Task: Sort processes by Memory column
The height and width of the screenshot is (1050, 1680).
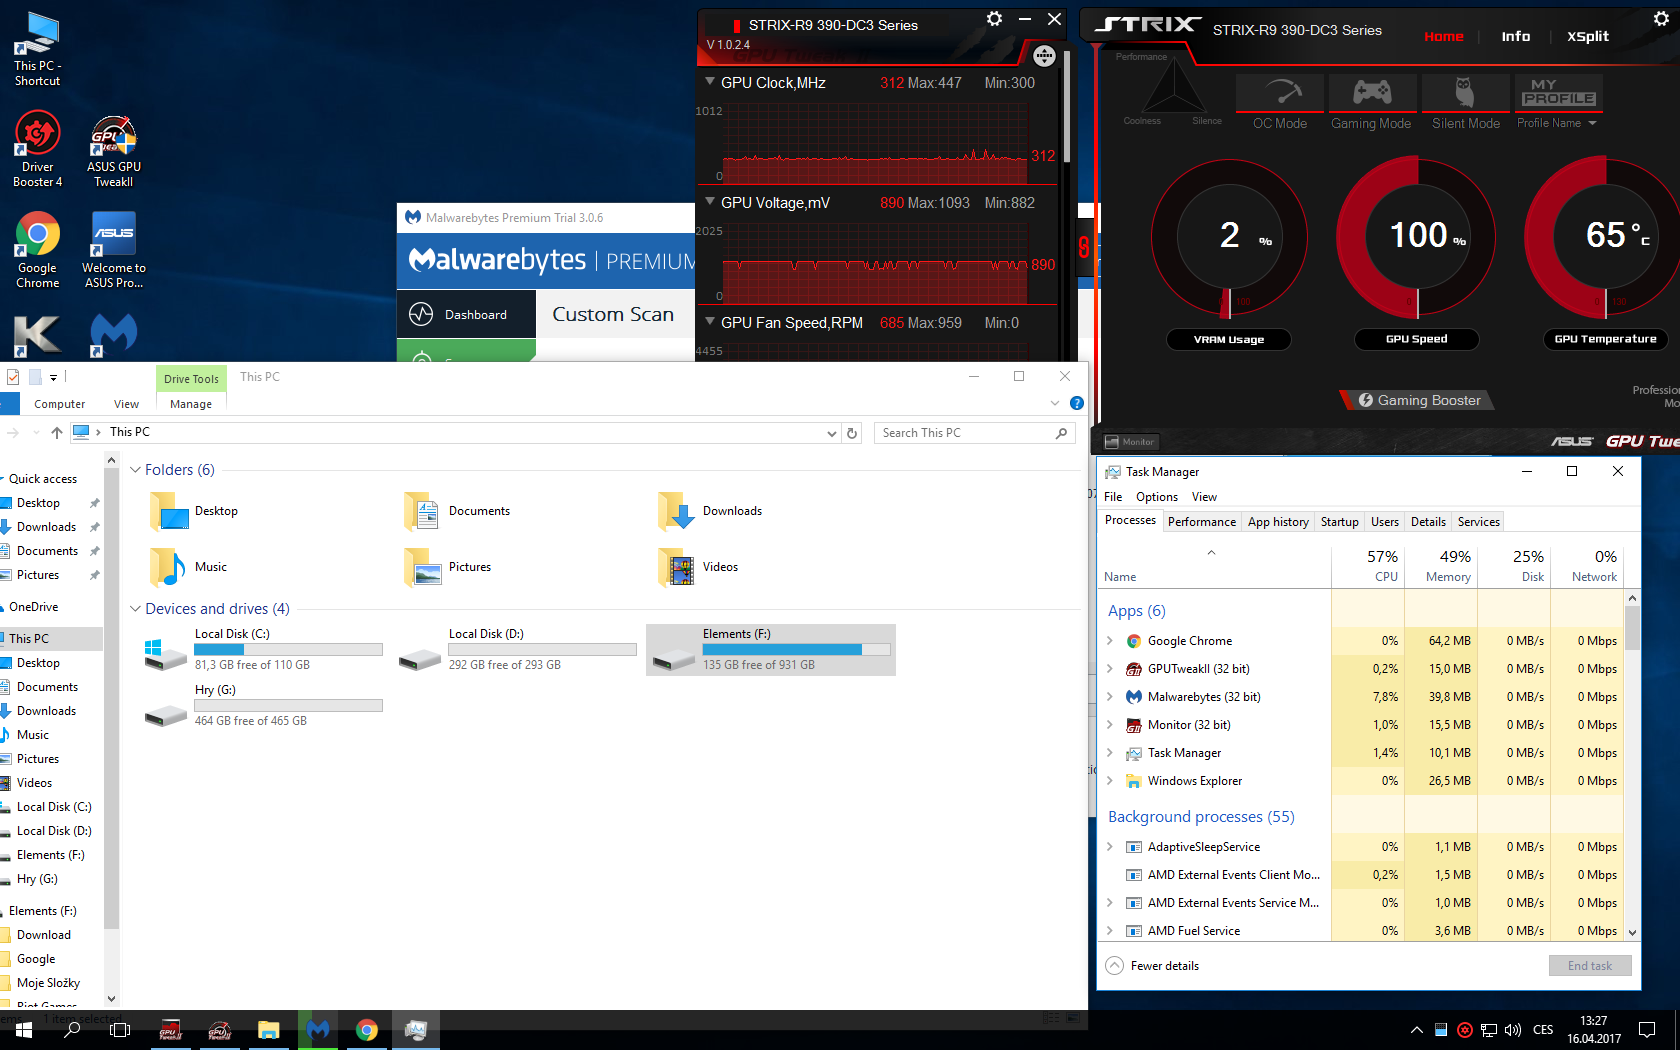Action: [1441, 564]
